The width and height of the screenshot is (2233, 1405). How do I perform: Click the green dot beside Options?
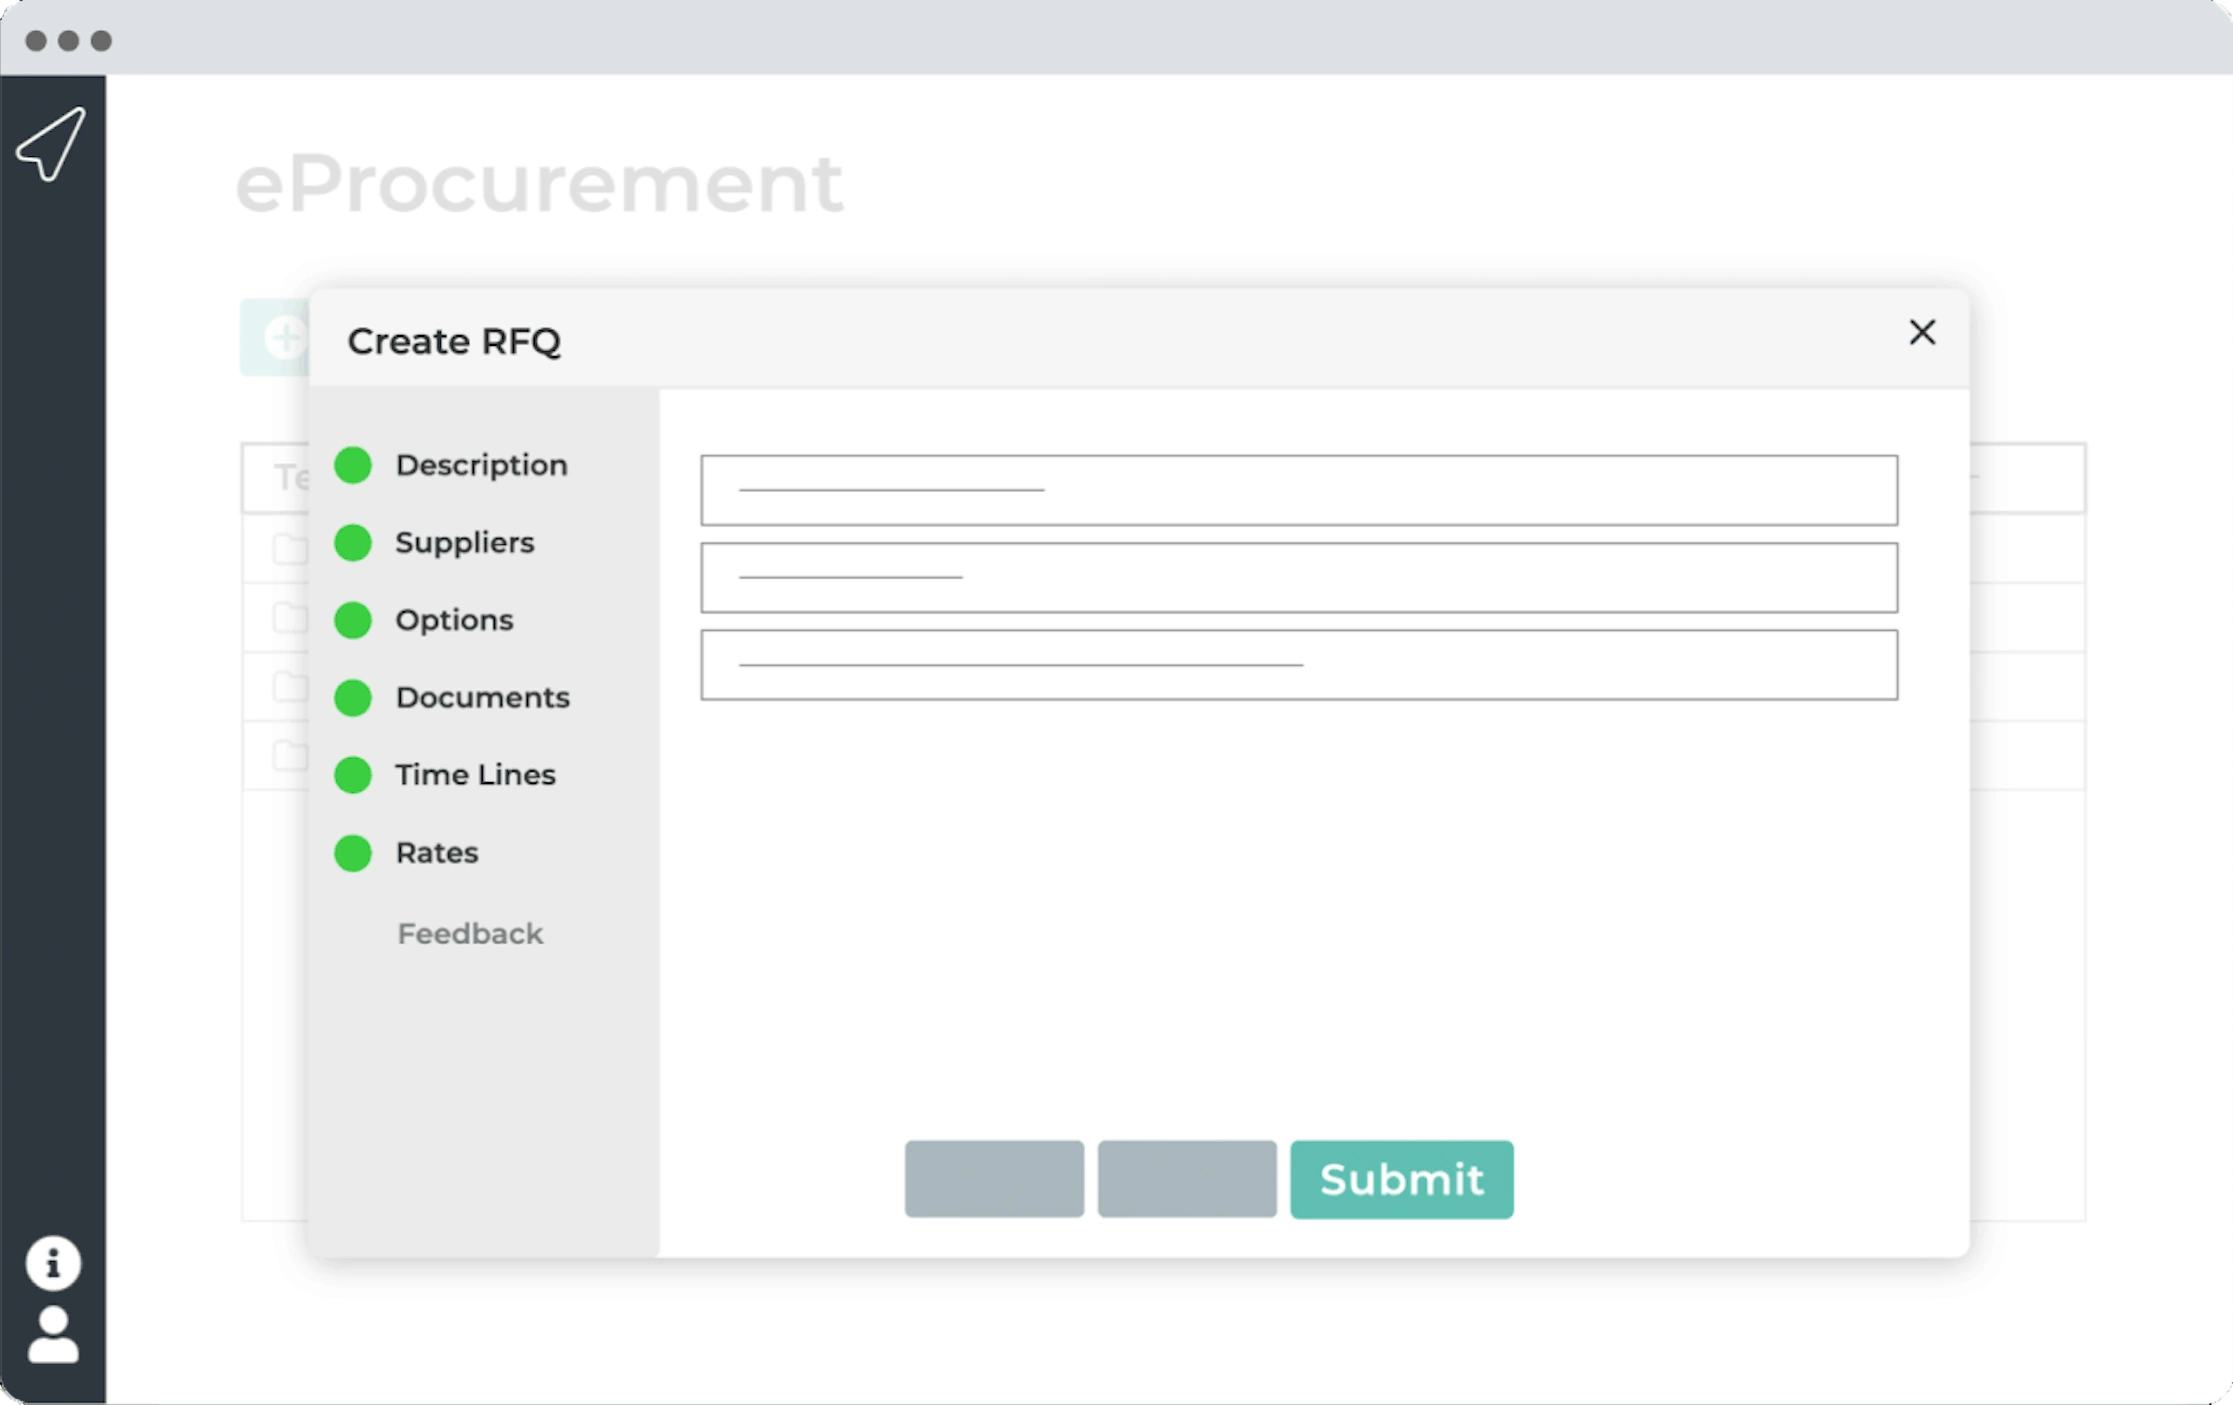[x=353, y=620]
